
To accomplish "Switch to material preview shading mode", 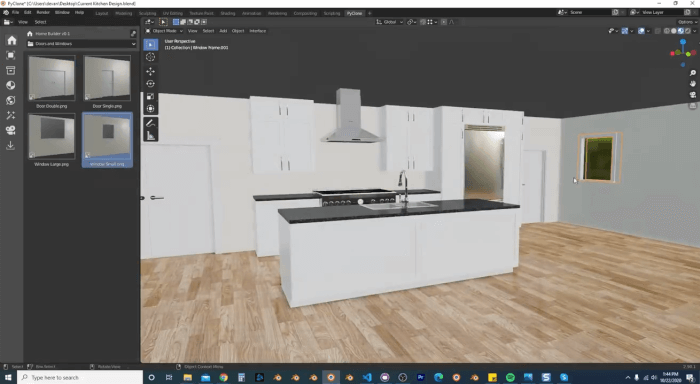I will pyautogui.click(x=680, y=31).
